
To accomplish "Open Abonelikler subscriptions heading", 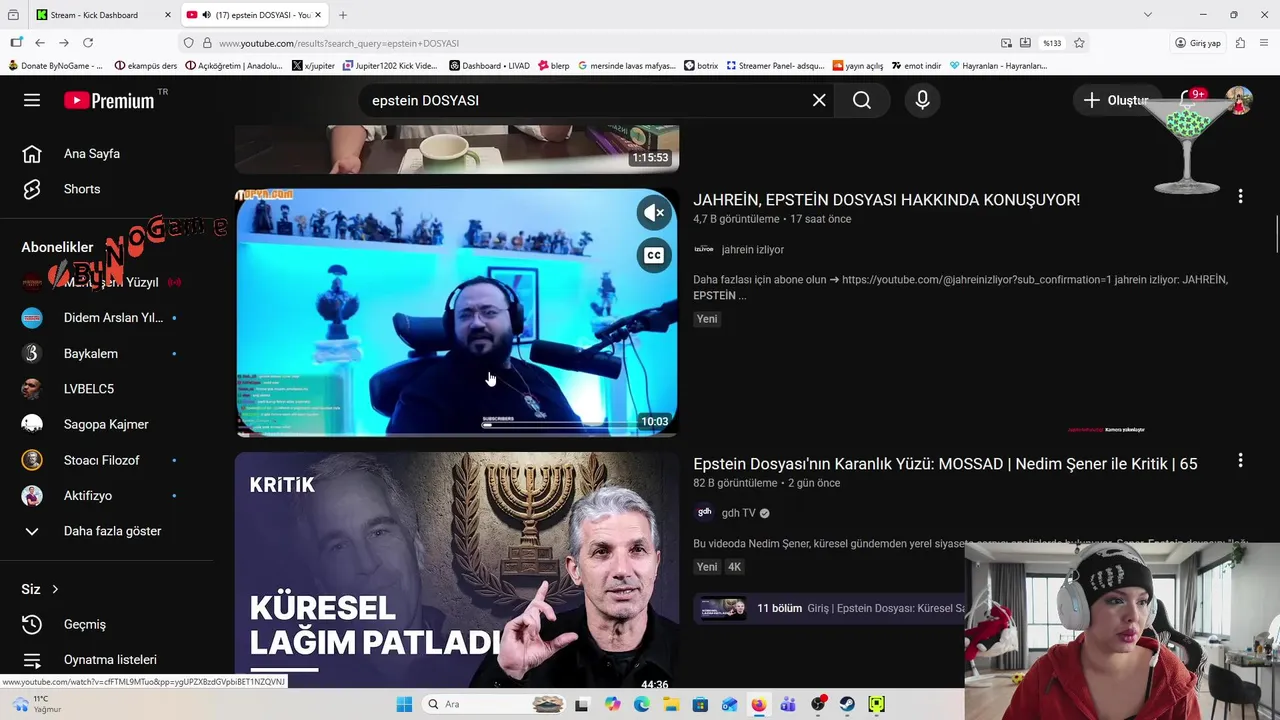I will pos(57,247).
